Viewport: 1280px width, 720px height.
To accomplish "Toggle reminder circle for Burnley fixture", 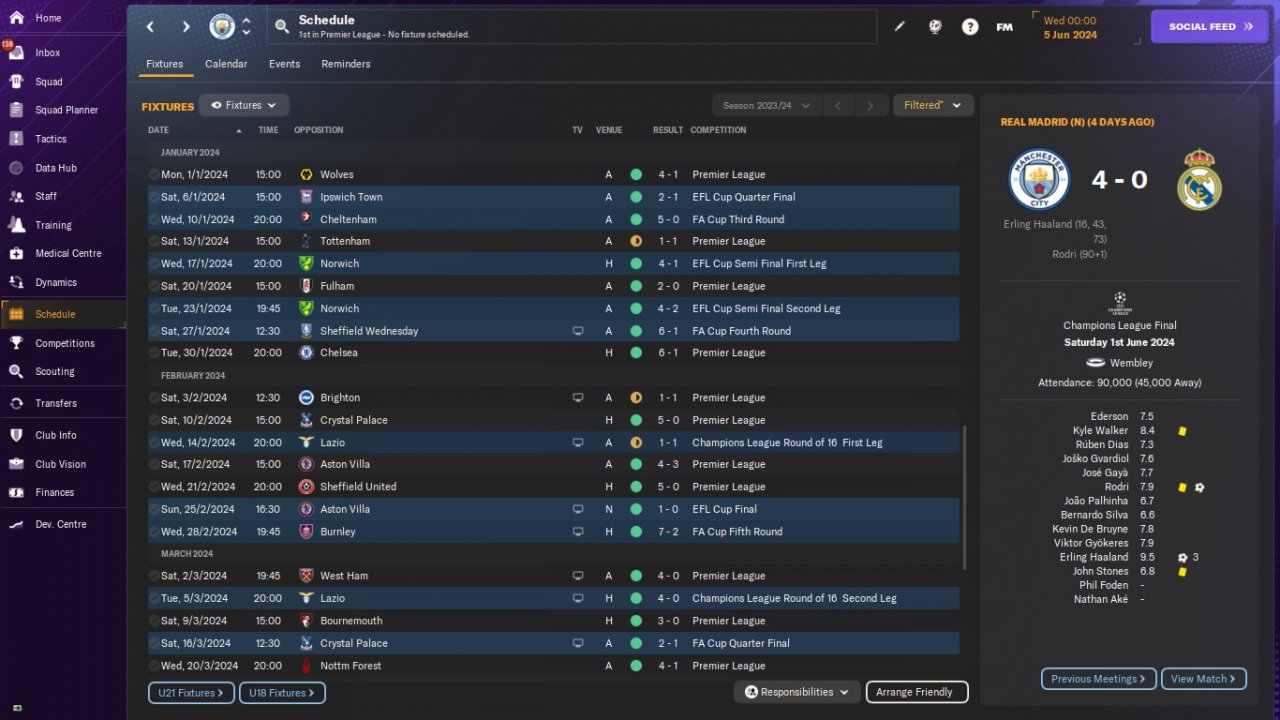I will point(154,532).
